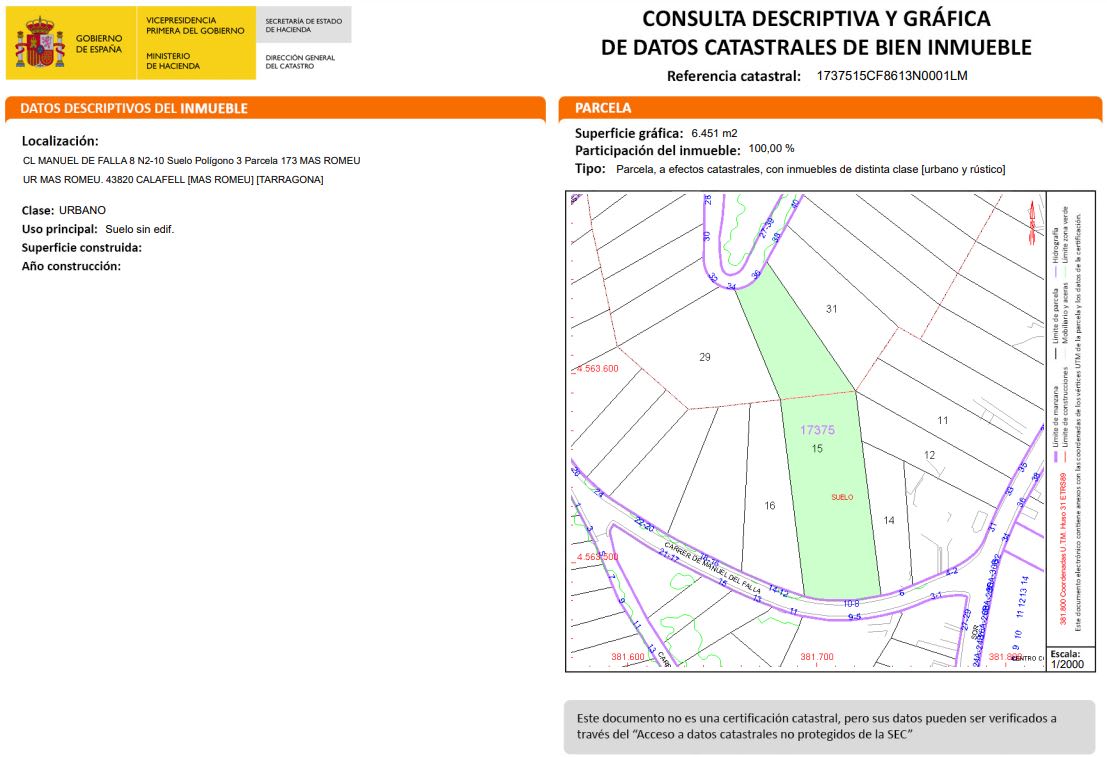The image size is (1107, 757).
Task: Click the Dirección General del Catastro label
Action: [300, 61]
